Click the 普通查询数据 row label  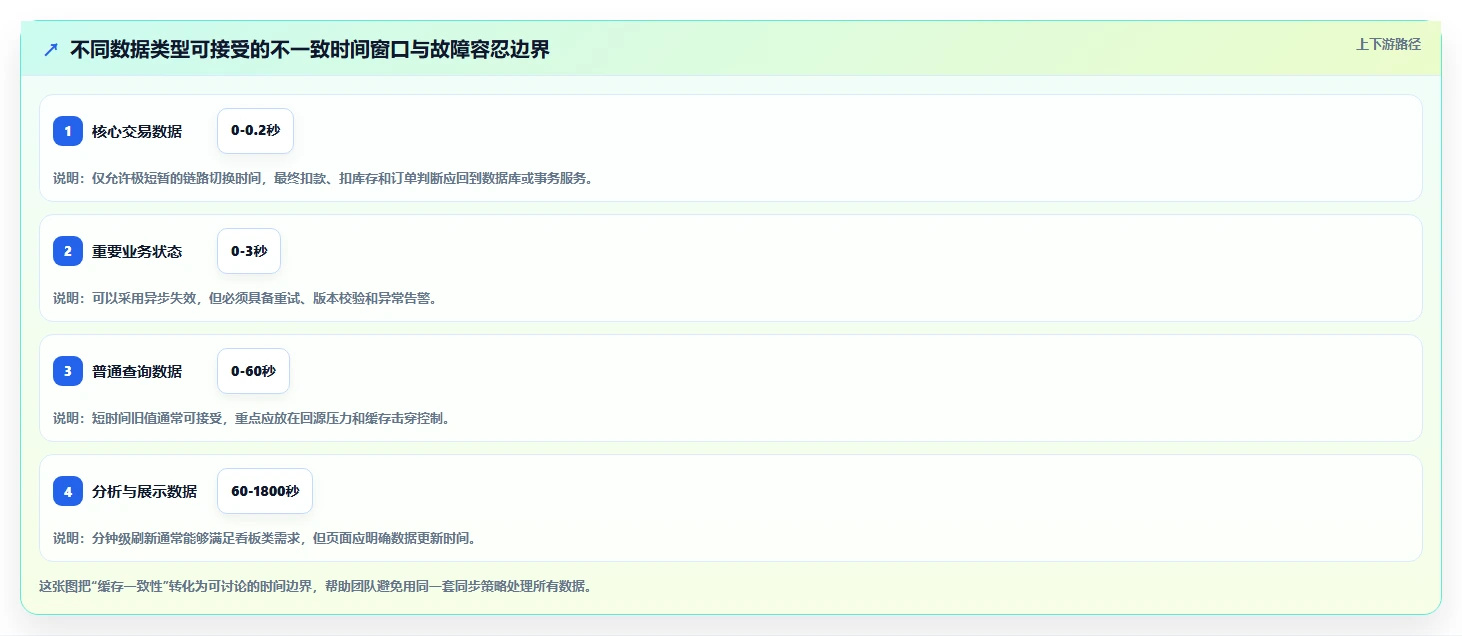(x=137, y=371)
